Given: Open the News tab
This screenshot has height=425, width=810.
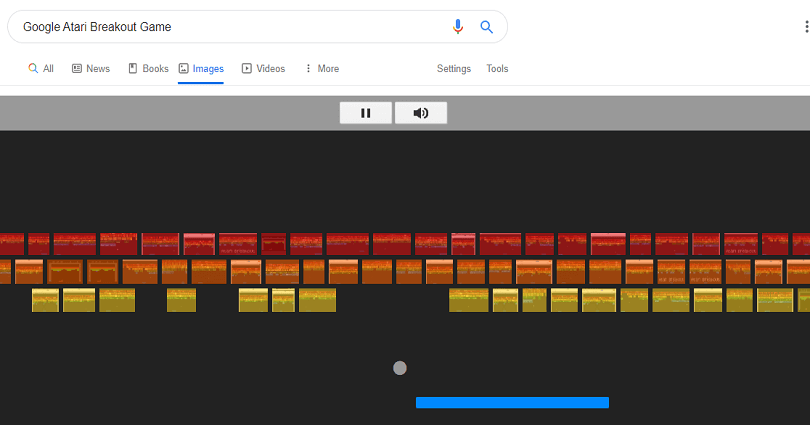Looking at the screenshot, I should tap(91, 69).
